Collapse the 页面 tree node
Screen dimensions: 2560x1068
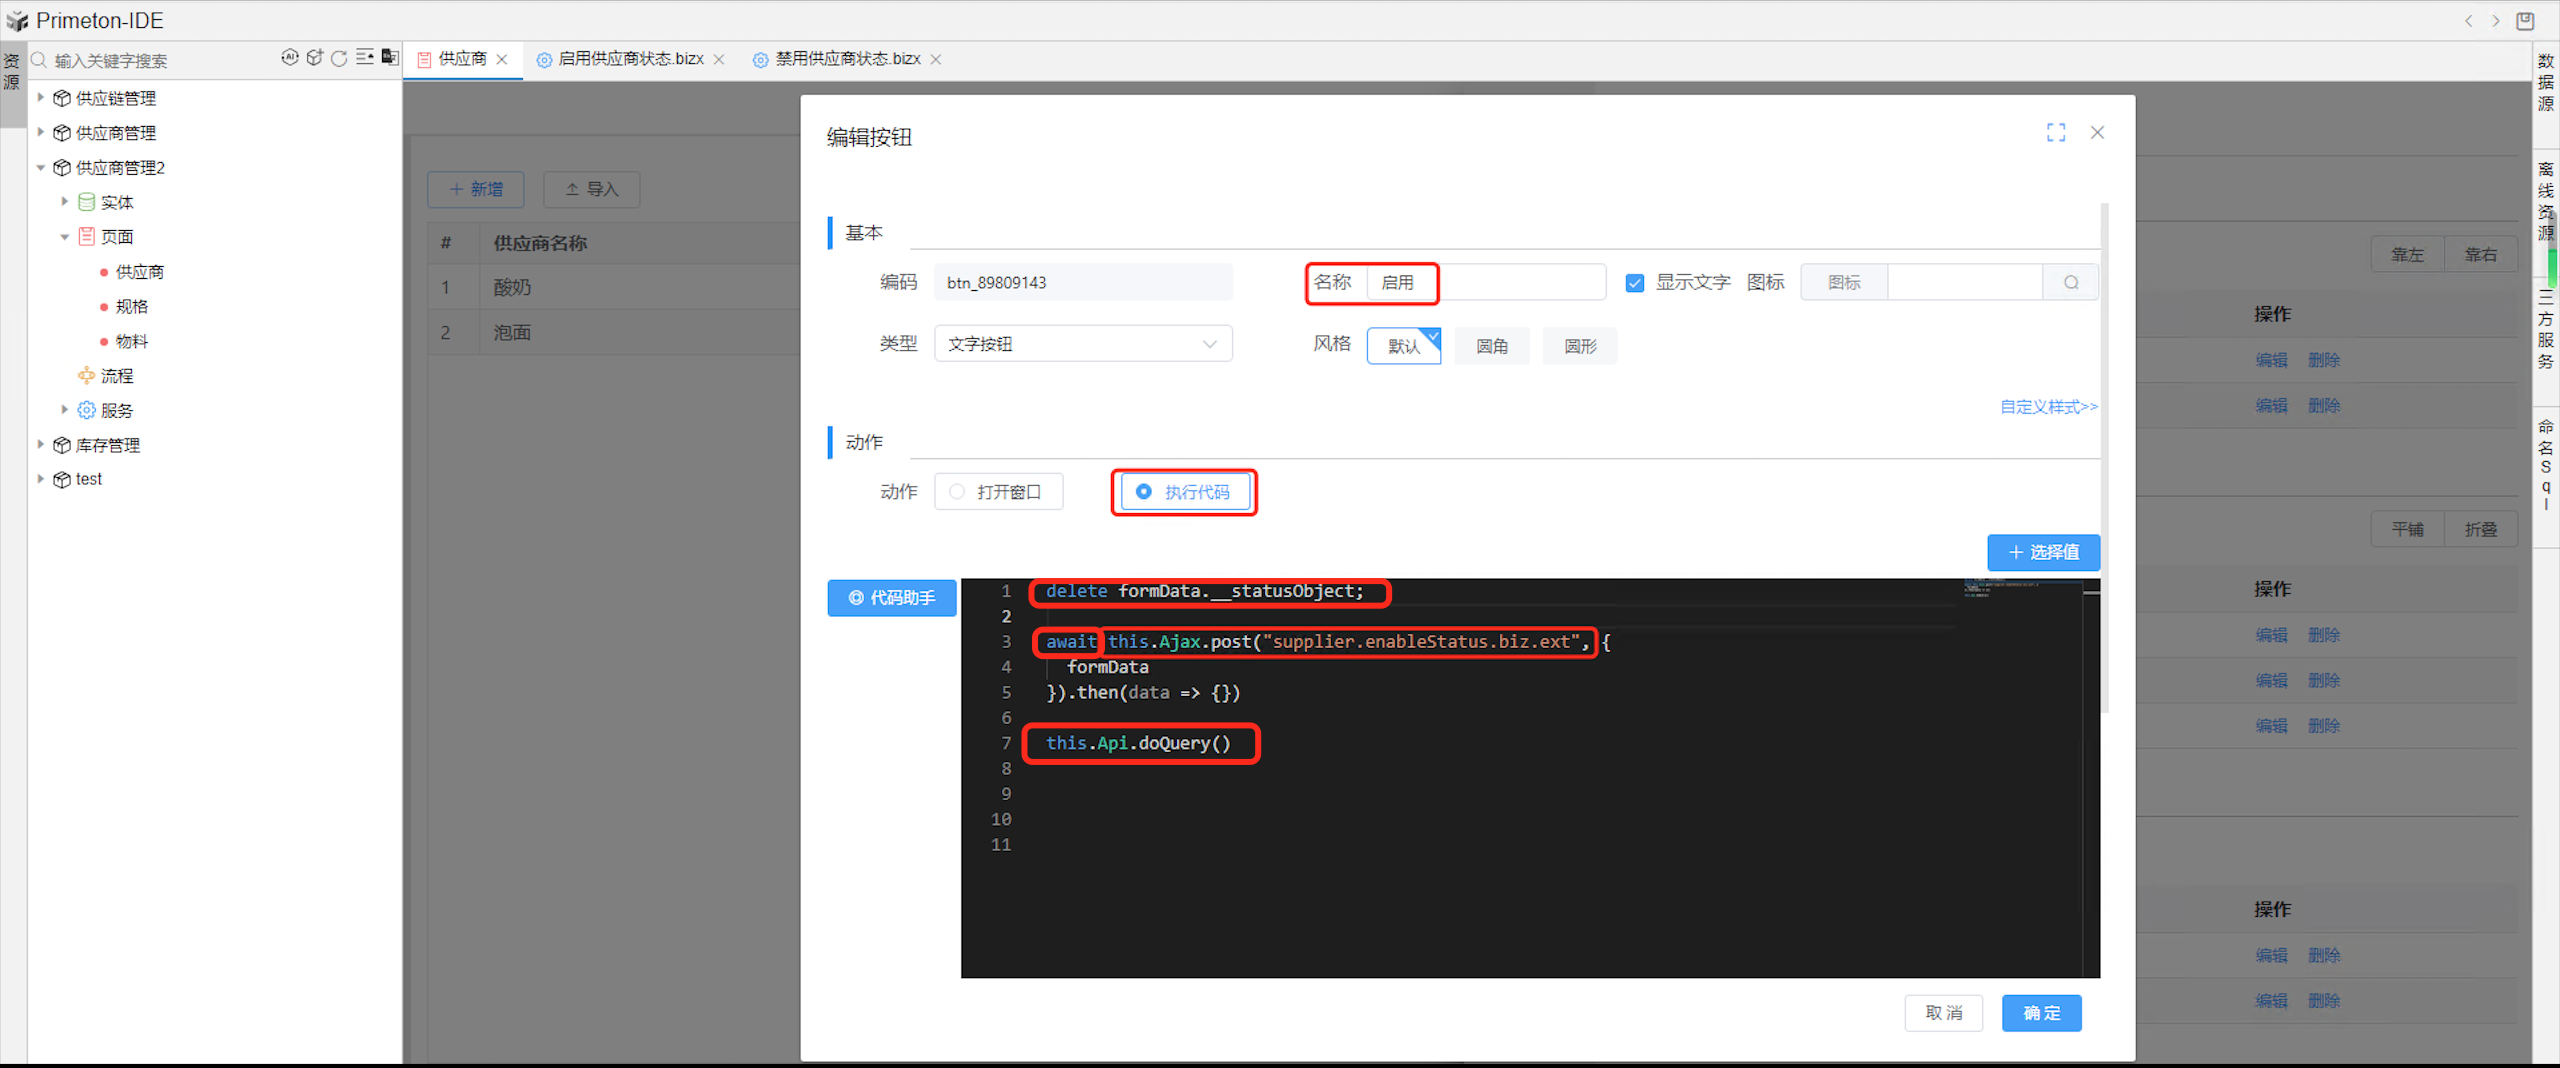coord(65,237)
